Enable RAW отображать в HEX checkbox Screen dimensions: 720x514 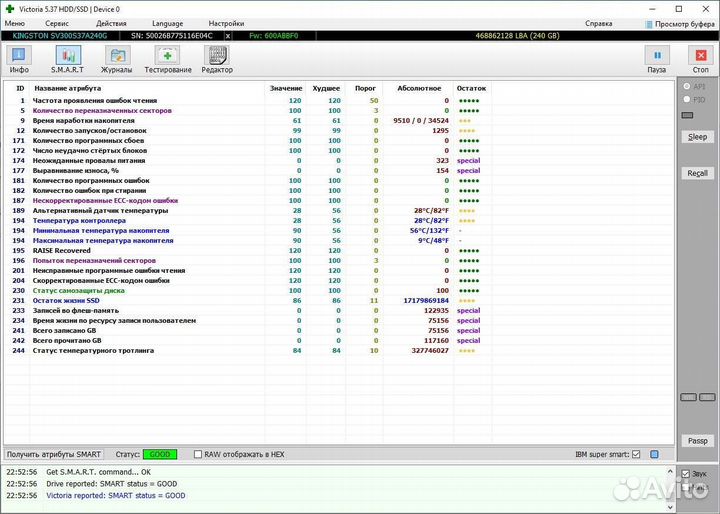click(198, 454)
